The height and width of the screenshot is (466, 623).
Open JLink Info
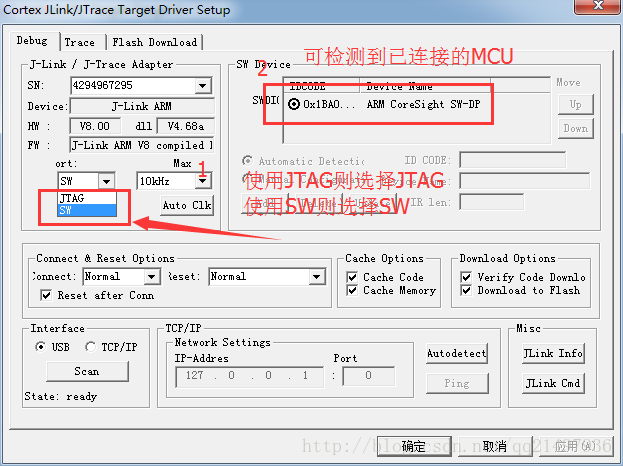click(x=553, y=353)
